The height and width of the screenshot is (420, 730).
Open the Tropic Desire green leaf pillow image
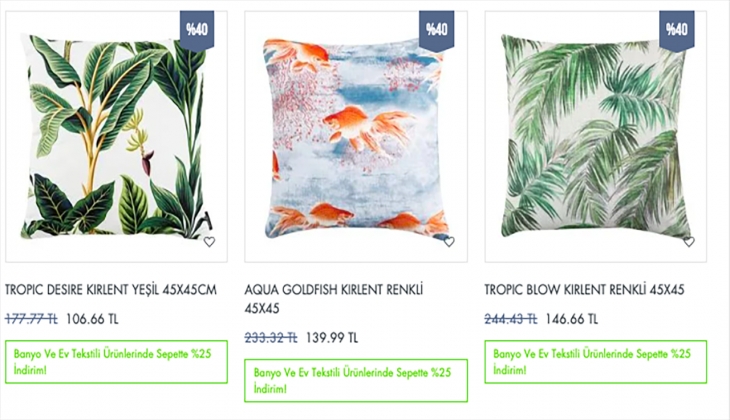(116, 136)
